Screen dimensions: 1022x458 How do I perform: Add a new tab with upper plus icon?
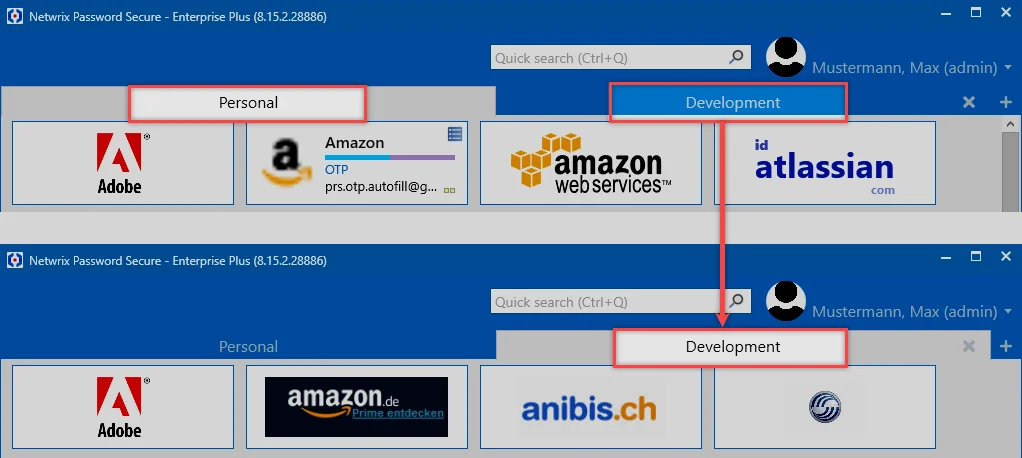click(x=1006, y=102)
